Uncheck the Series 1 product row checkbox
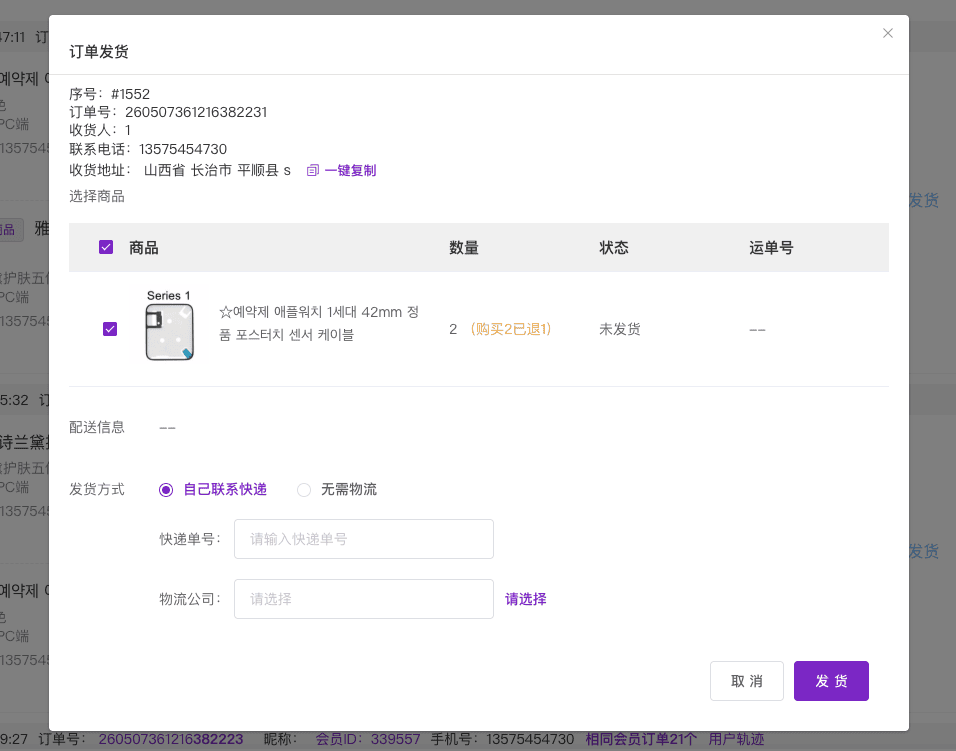The width and height of the screenshot is (956, 751). click(110, 329)
